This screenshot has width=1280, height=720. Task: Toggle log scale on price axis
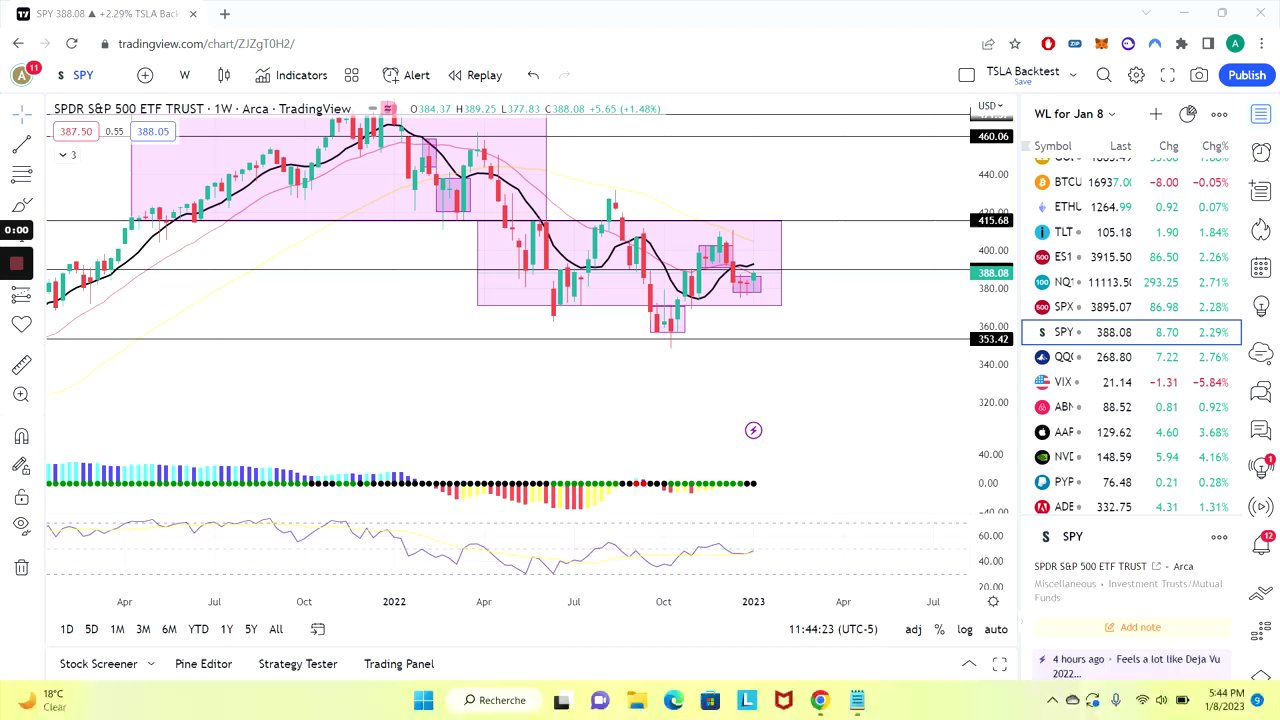965,629
